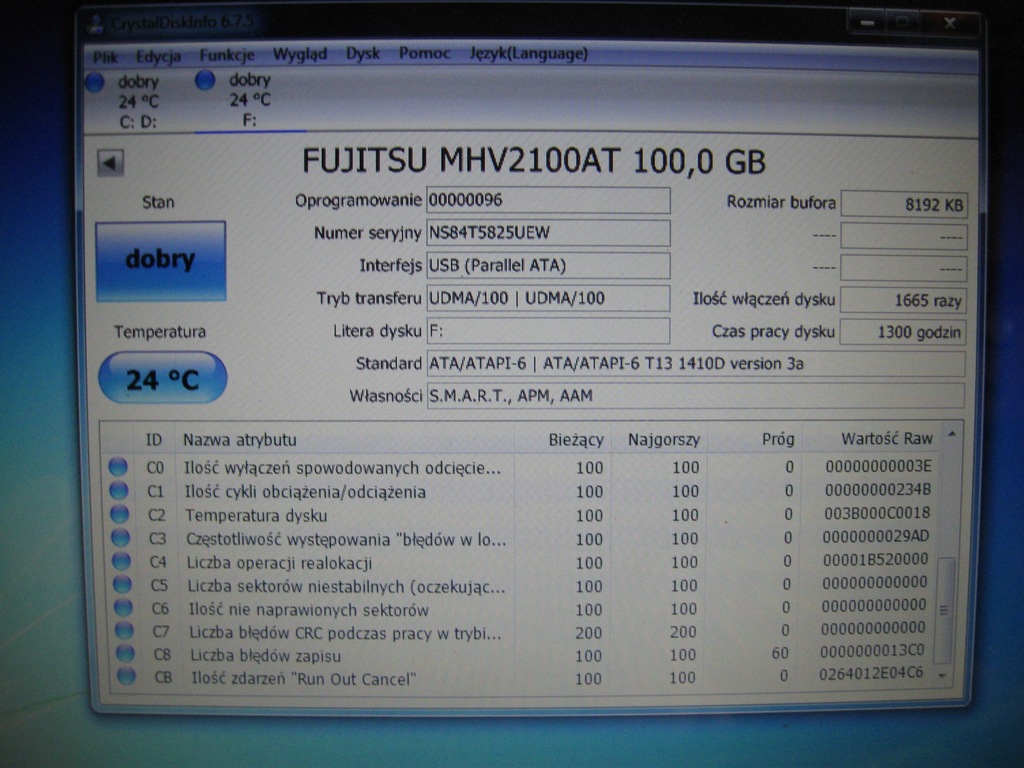Click the attribute list scrollbar thumb
The height and width of the screenshot is (768, 1024).
[944, 609]
